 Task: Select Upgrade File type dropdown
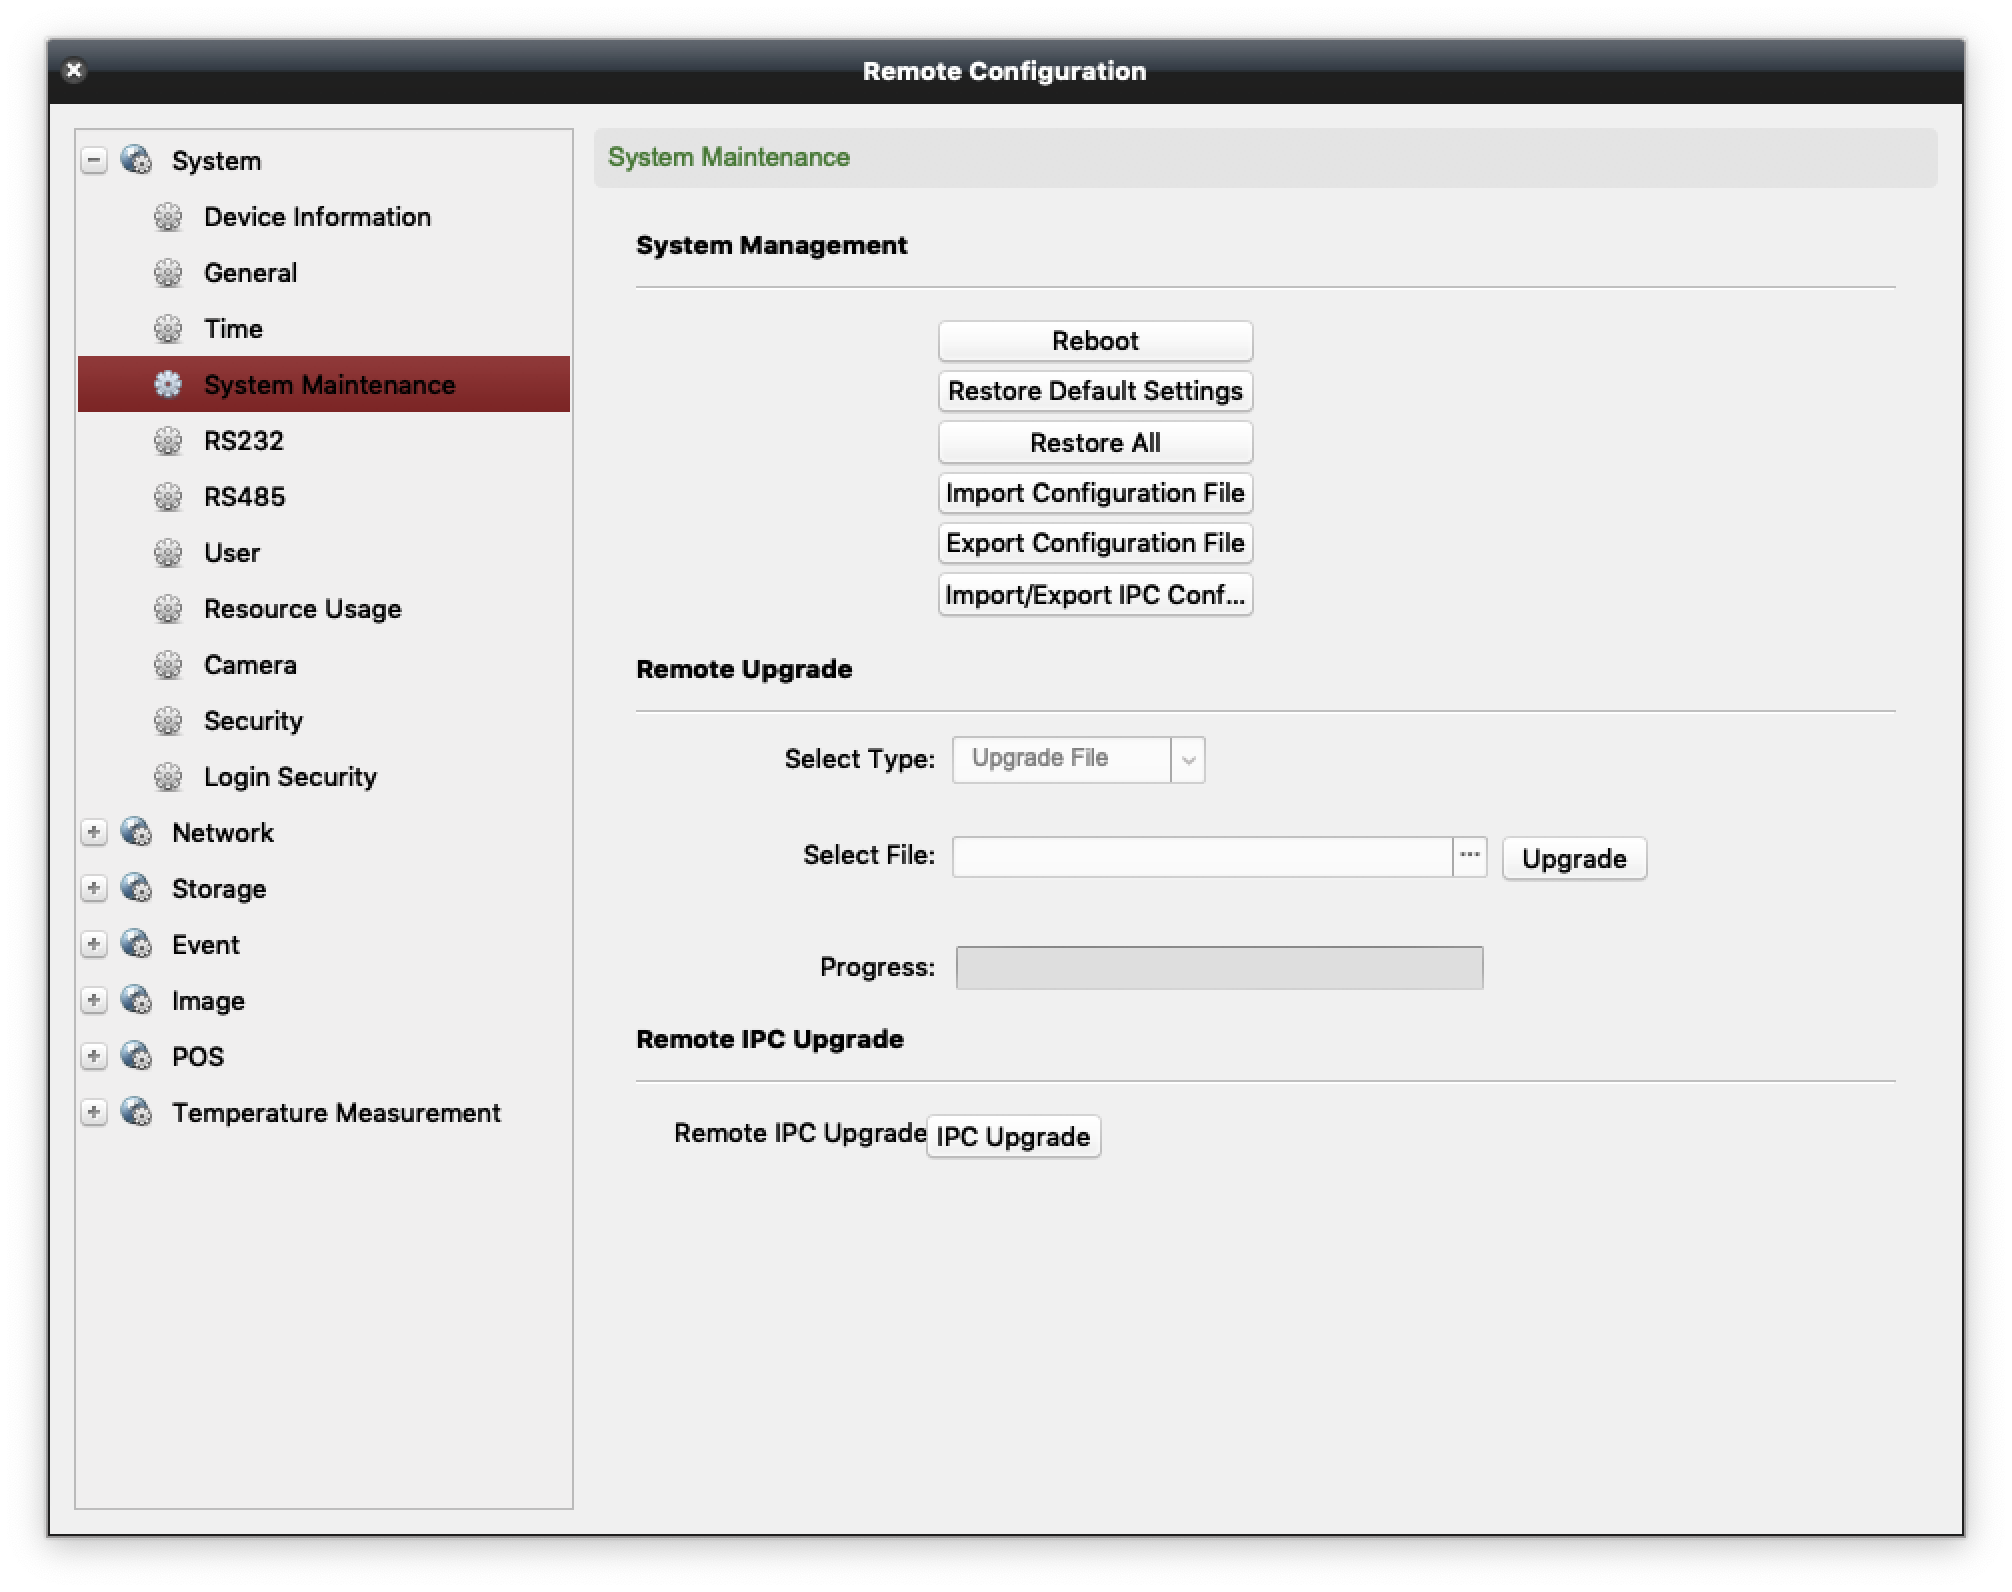click(x=1076, y=758)
